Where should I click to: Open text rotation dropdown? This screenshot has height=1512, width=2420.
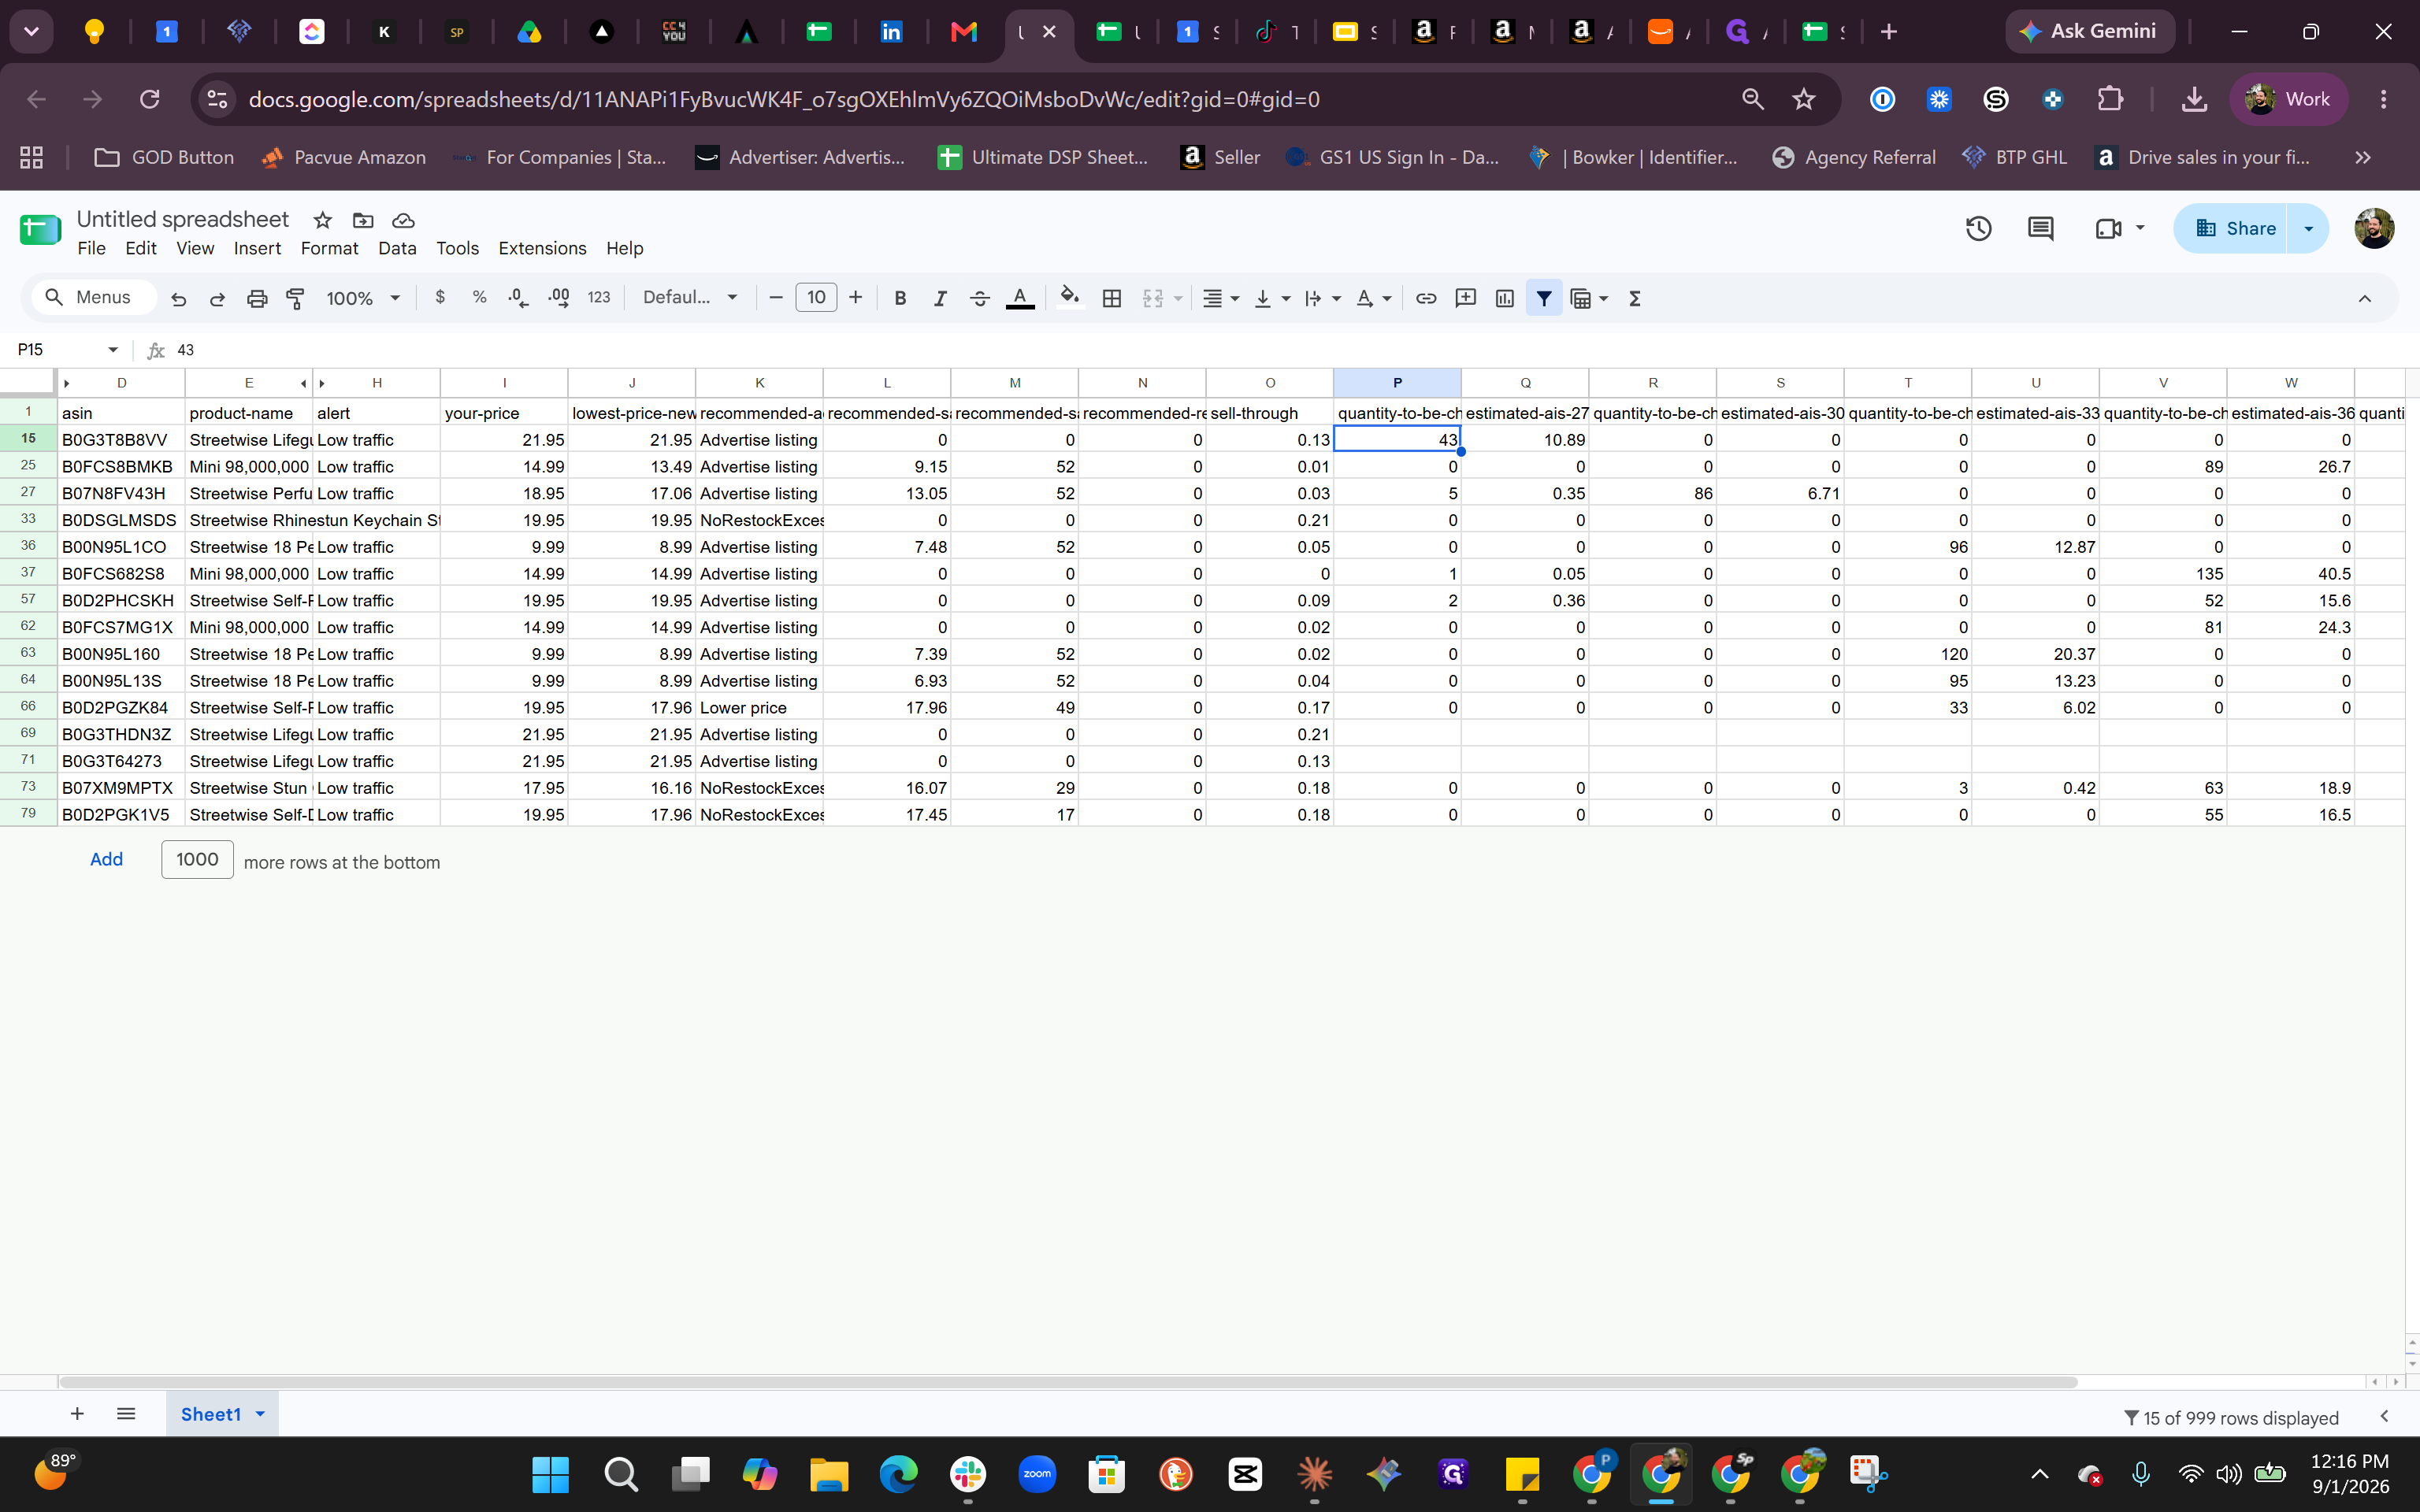click(1373, 298)
